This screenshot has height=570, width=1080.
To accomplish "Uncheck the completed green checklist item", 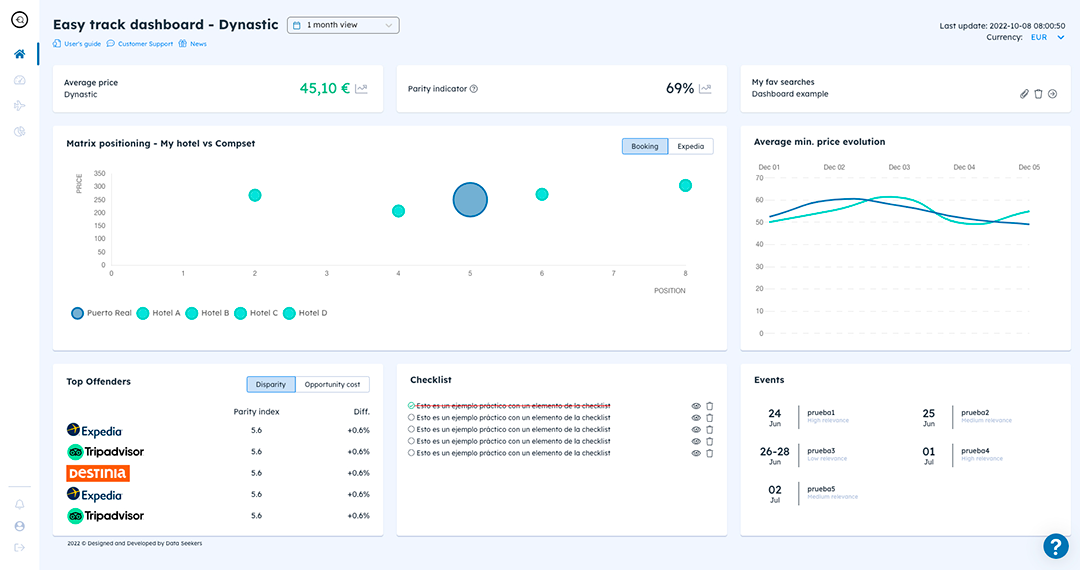I will tap(411, 406).
